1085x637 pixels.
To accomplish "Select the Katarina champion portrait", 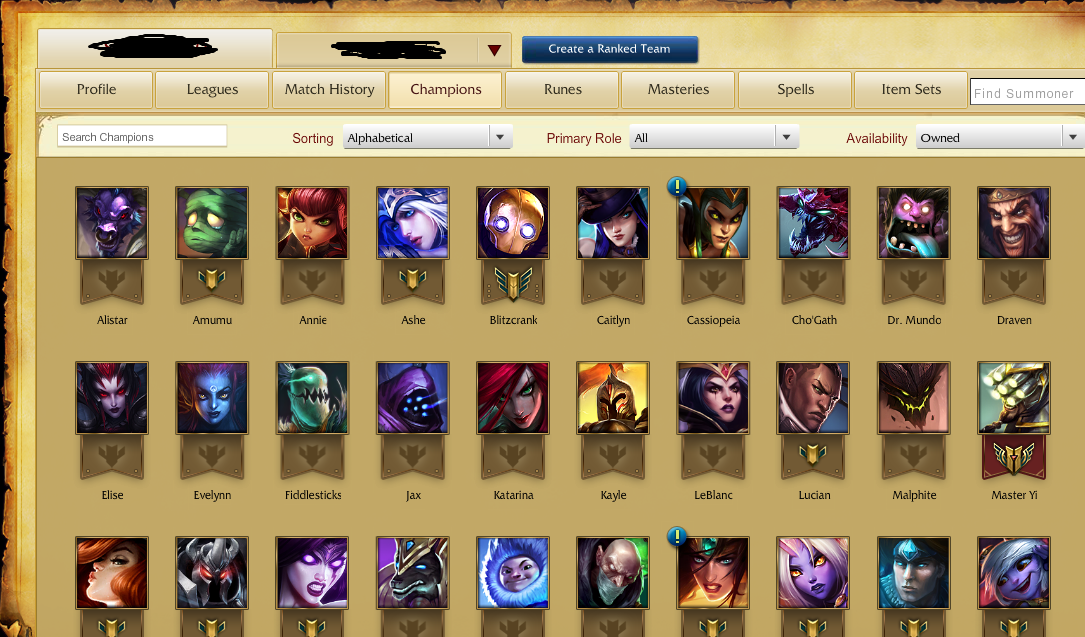I will pos(513,398).
